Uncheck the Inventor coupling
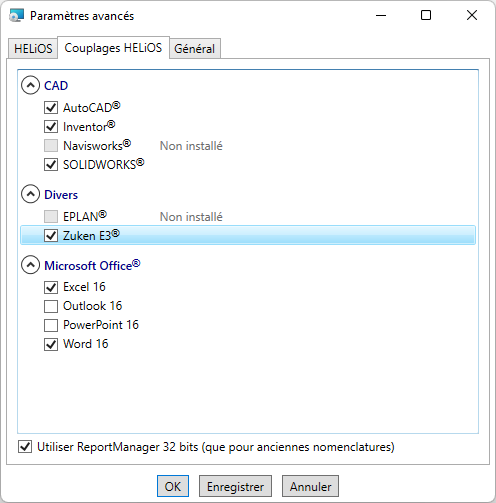This screenshot has width=496, height=503. [x=51, y=127]
